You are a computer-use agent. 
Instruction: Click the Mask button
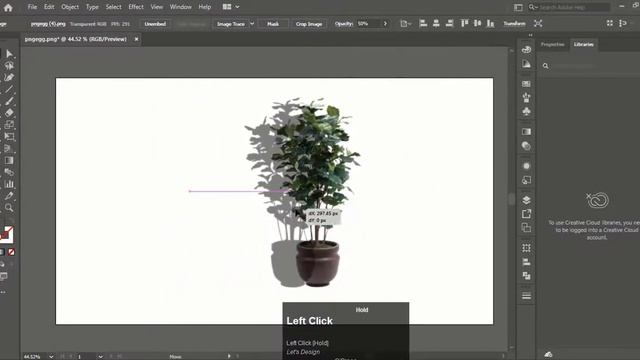coord(273,24)
